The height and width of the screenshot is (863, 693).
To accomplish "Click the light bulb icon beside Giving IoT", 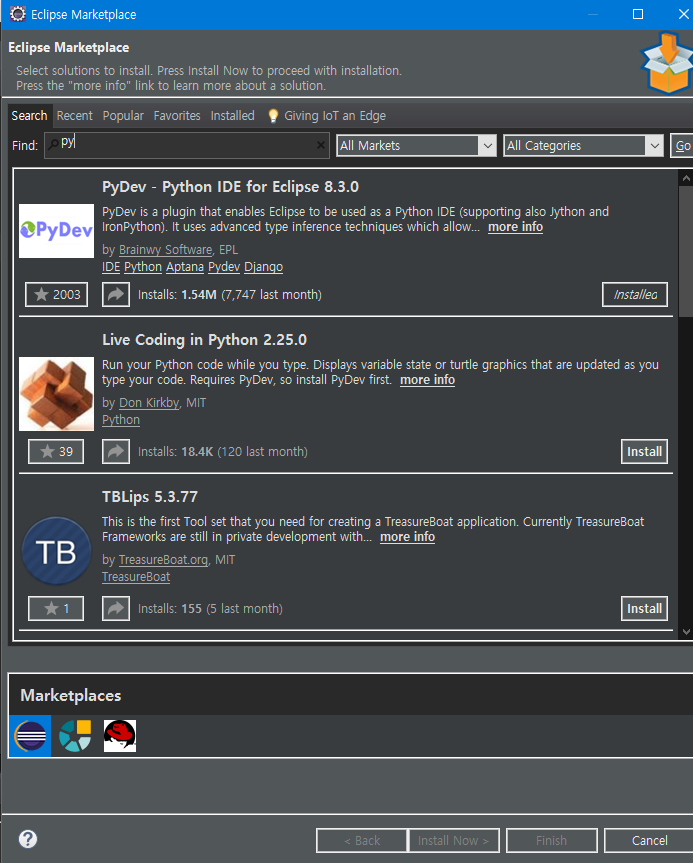I will click(x=273, y=116).
